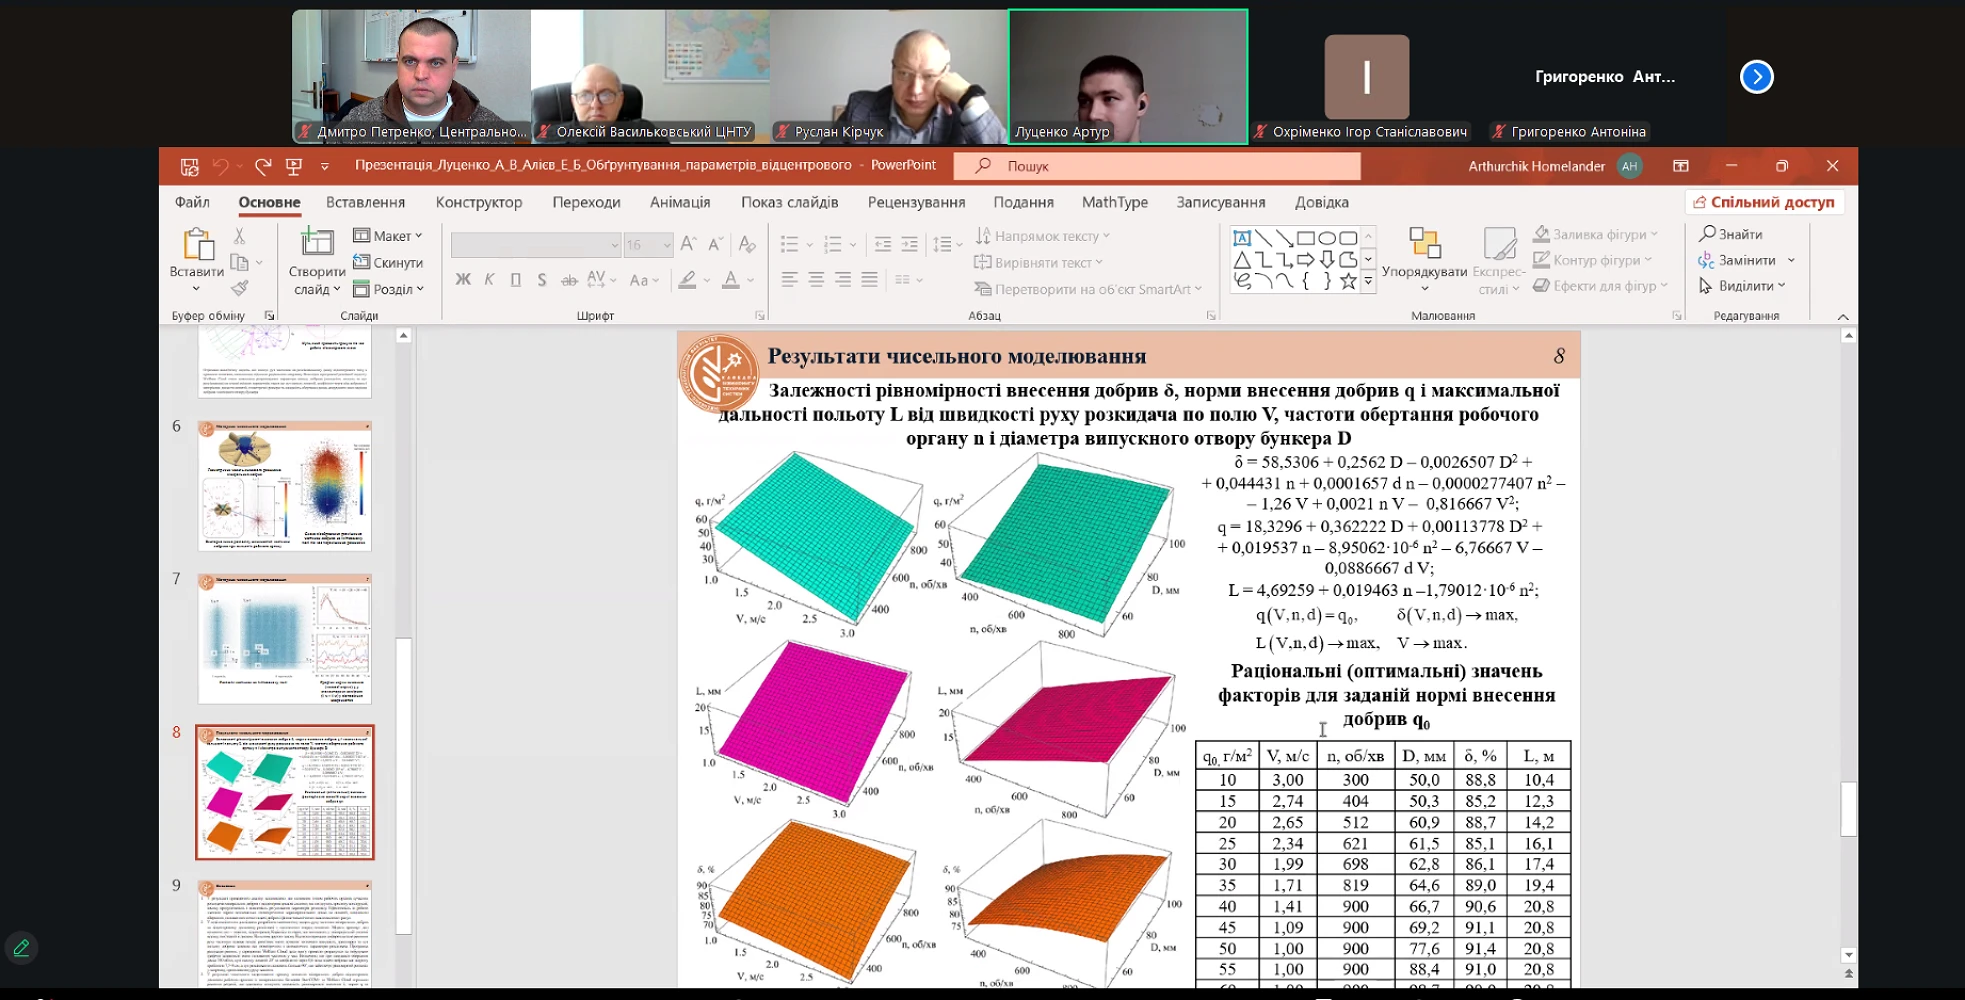Select slide 7 thumbnail in the panel
Screen dimensions: 1965x1000
285,639
